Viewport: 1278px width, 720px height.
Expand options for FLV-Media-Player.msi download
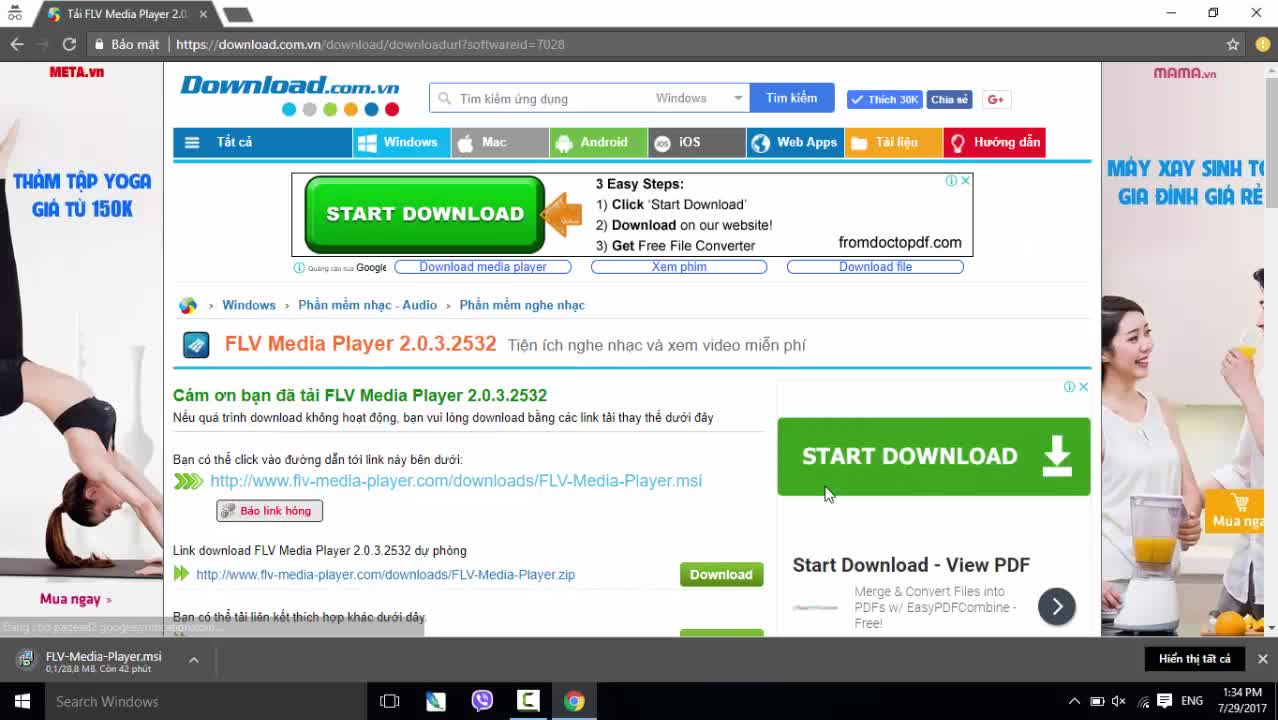point(194,660)
